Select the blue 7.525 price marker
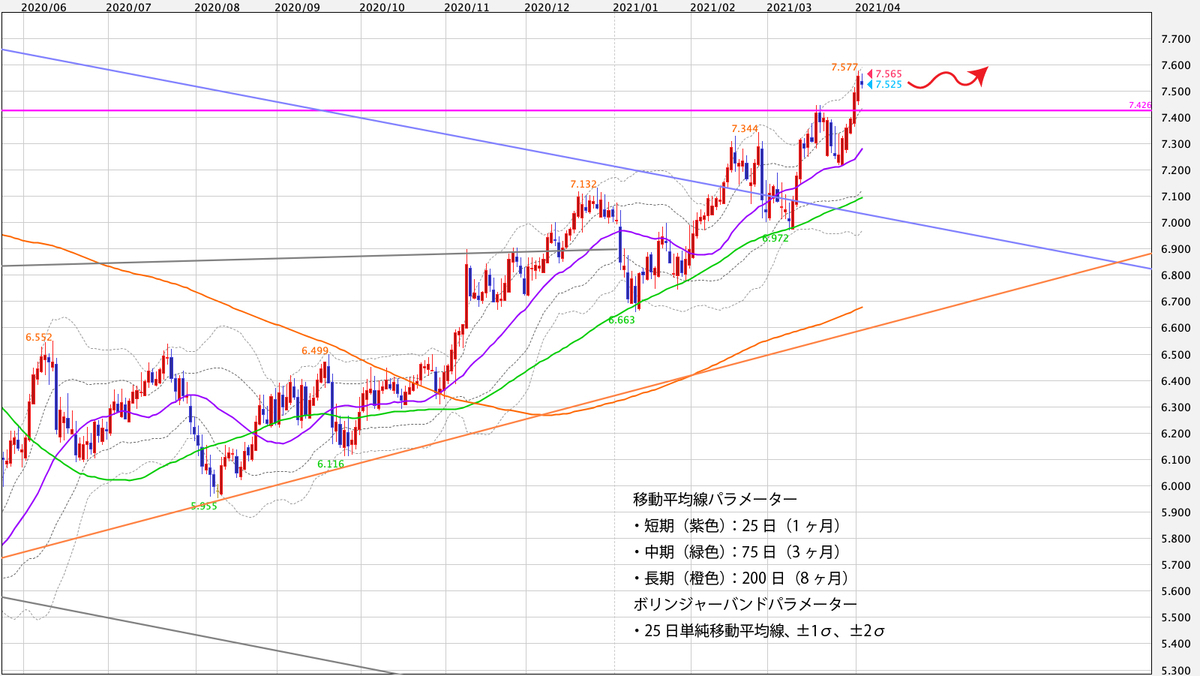The image size is (1200, 676). pyautogui.click(x=886, y=85)
